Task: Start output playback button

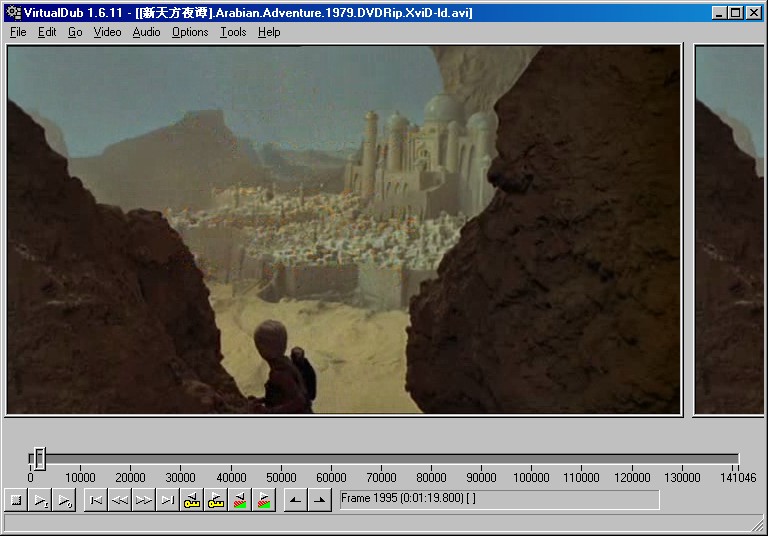Action: click(64, 500)
